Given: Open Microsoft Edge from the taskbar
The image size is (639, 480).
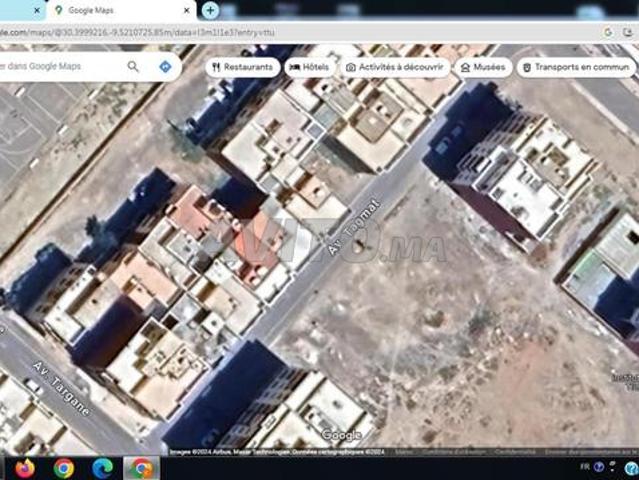Looking at the screenshot, I should click(102, 469).
